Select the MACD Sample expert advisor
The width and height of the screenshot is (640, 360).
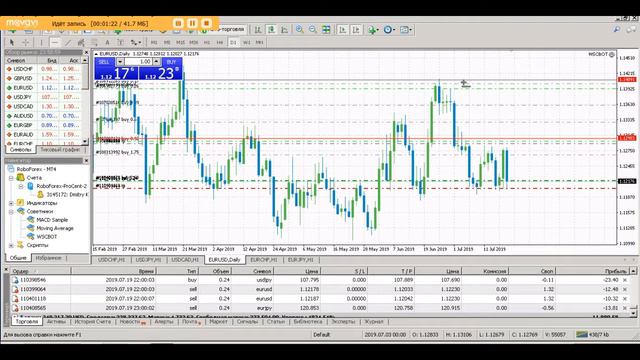52,220
